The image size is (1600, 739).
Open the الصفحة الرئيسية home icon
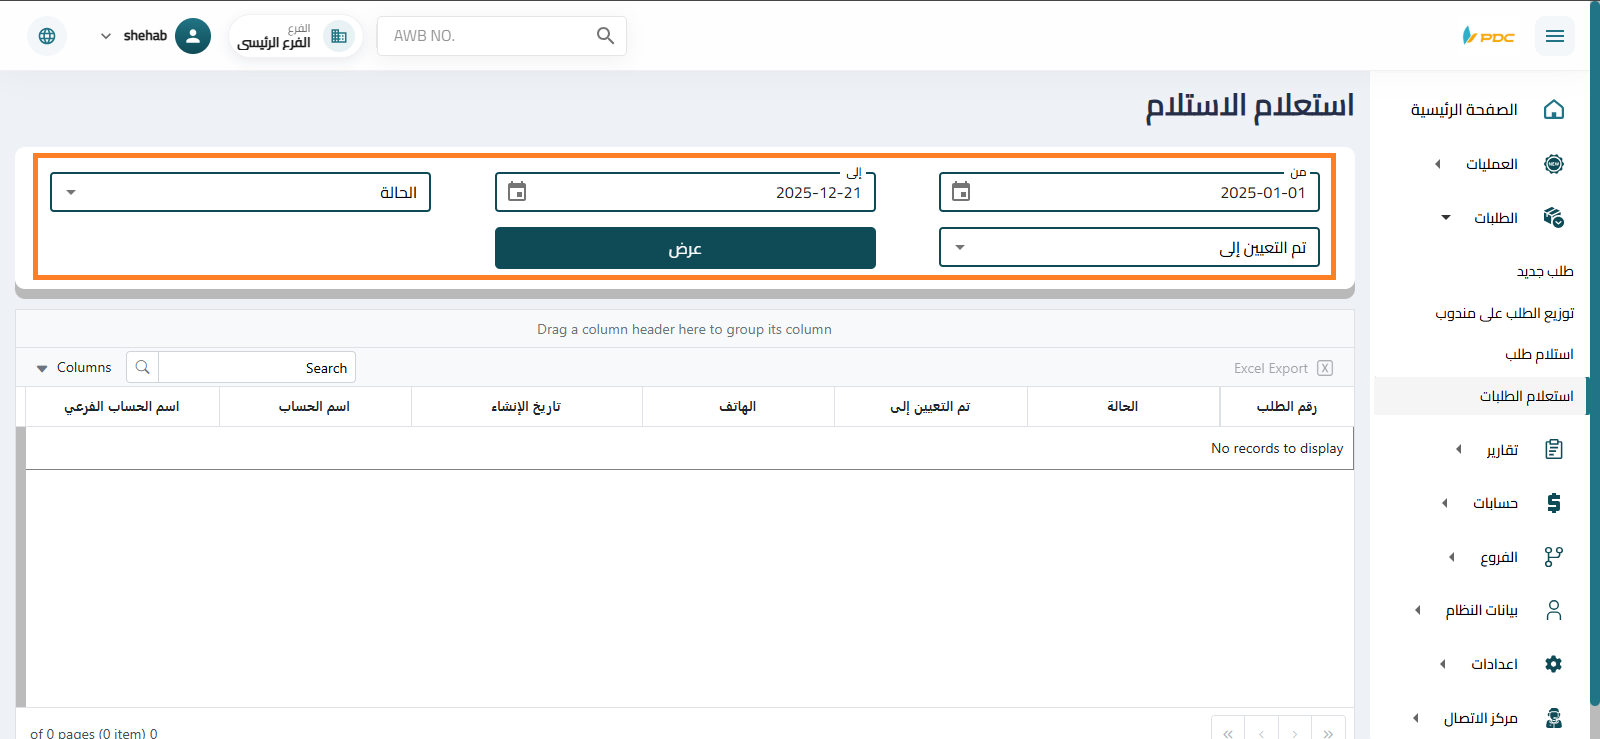click(x=1553, y=109)
